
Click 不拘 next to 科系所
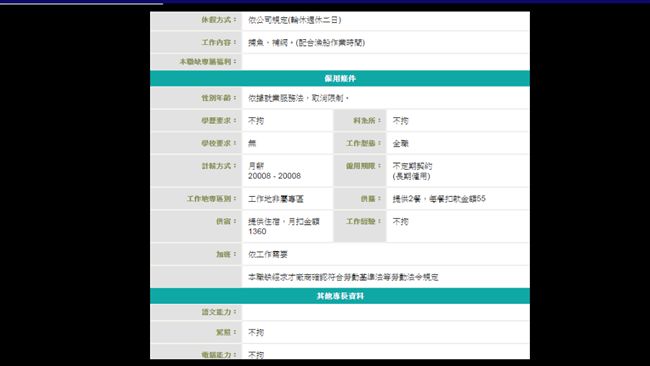point(400,121)
